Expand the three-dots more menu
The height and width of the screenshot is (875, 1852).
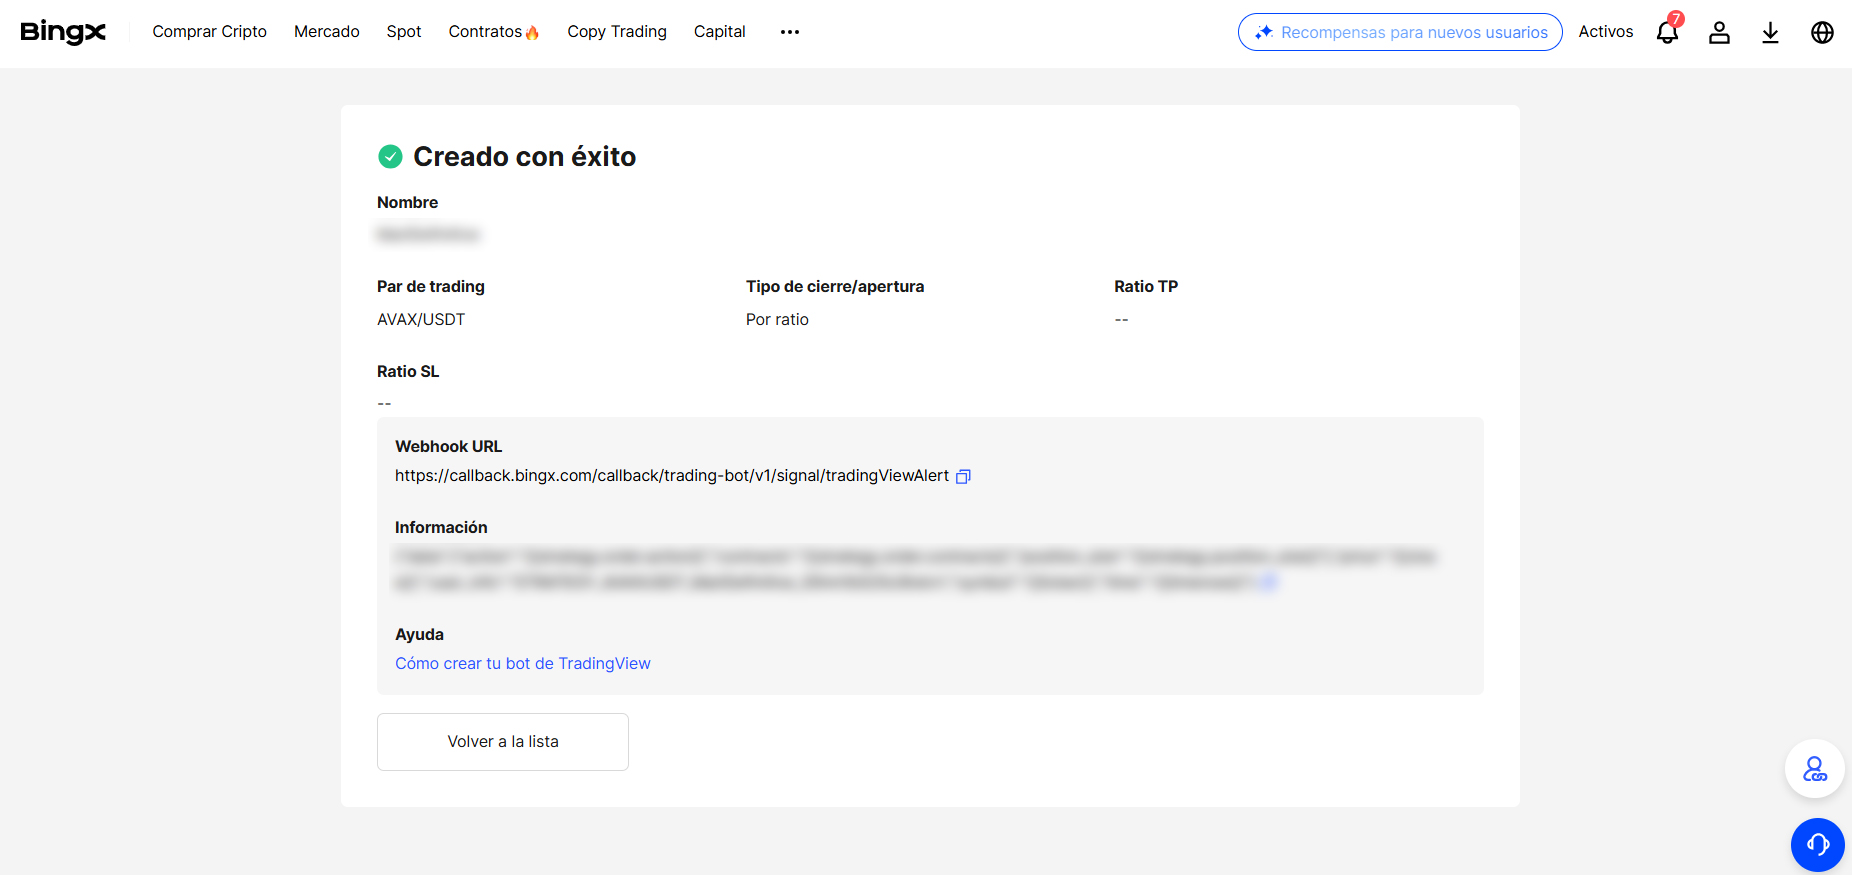click(x=790, y=32)
